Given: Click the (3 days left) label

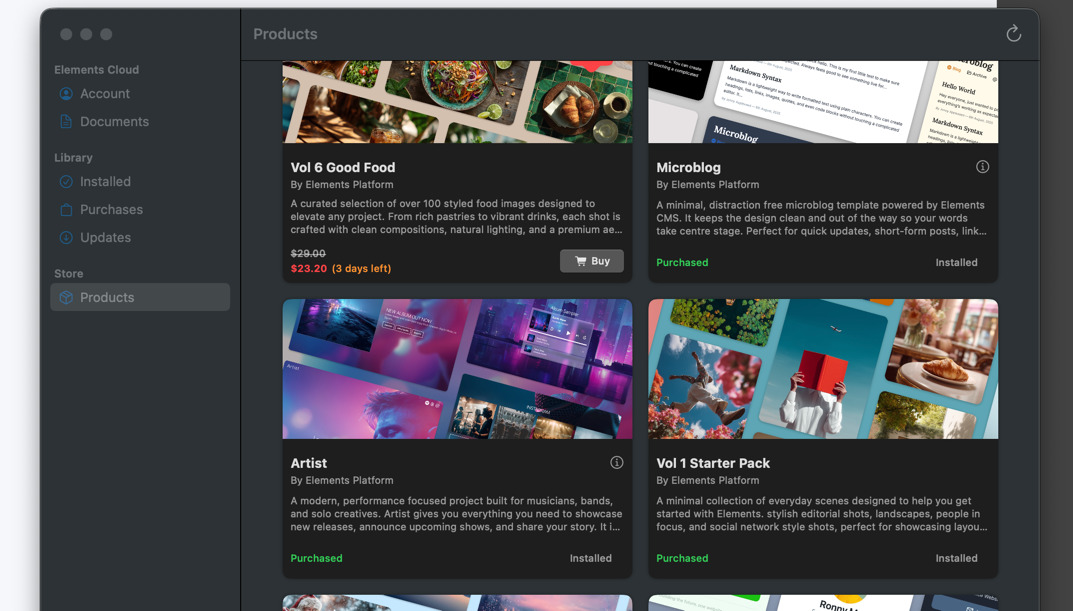Looking at the screenshot, I should pyautogui.click(x=361, y=268).
